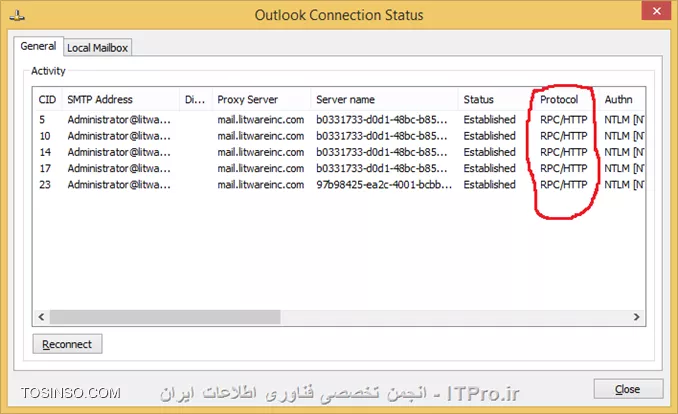Click NTLM value in CID 10 row
This screenshot has width=678, height=414.
(624, 136)
